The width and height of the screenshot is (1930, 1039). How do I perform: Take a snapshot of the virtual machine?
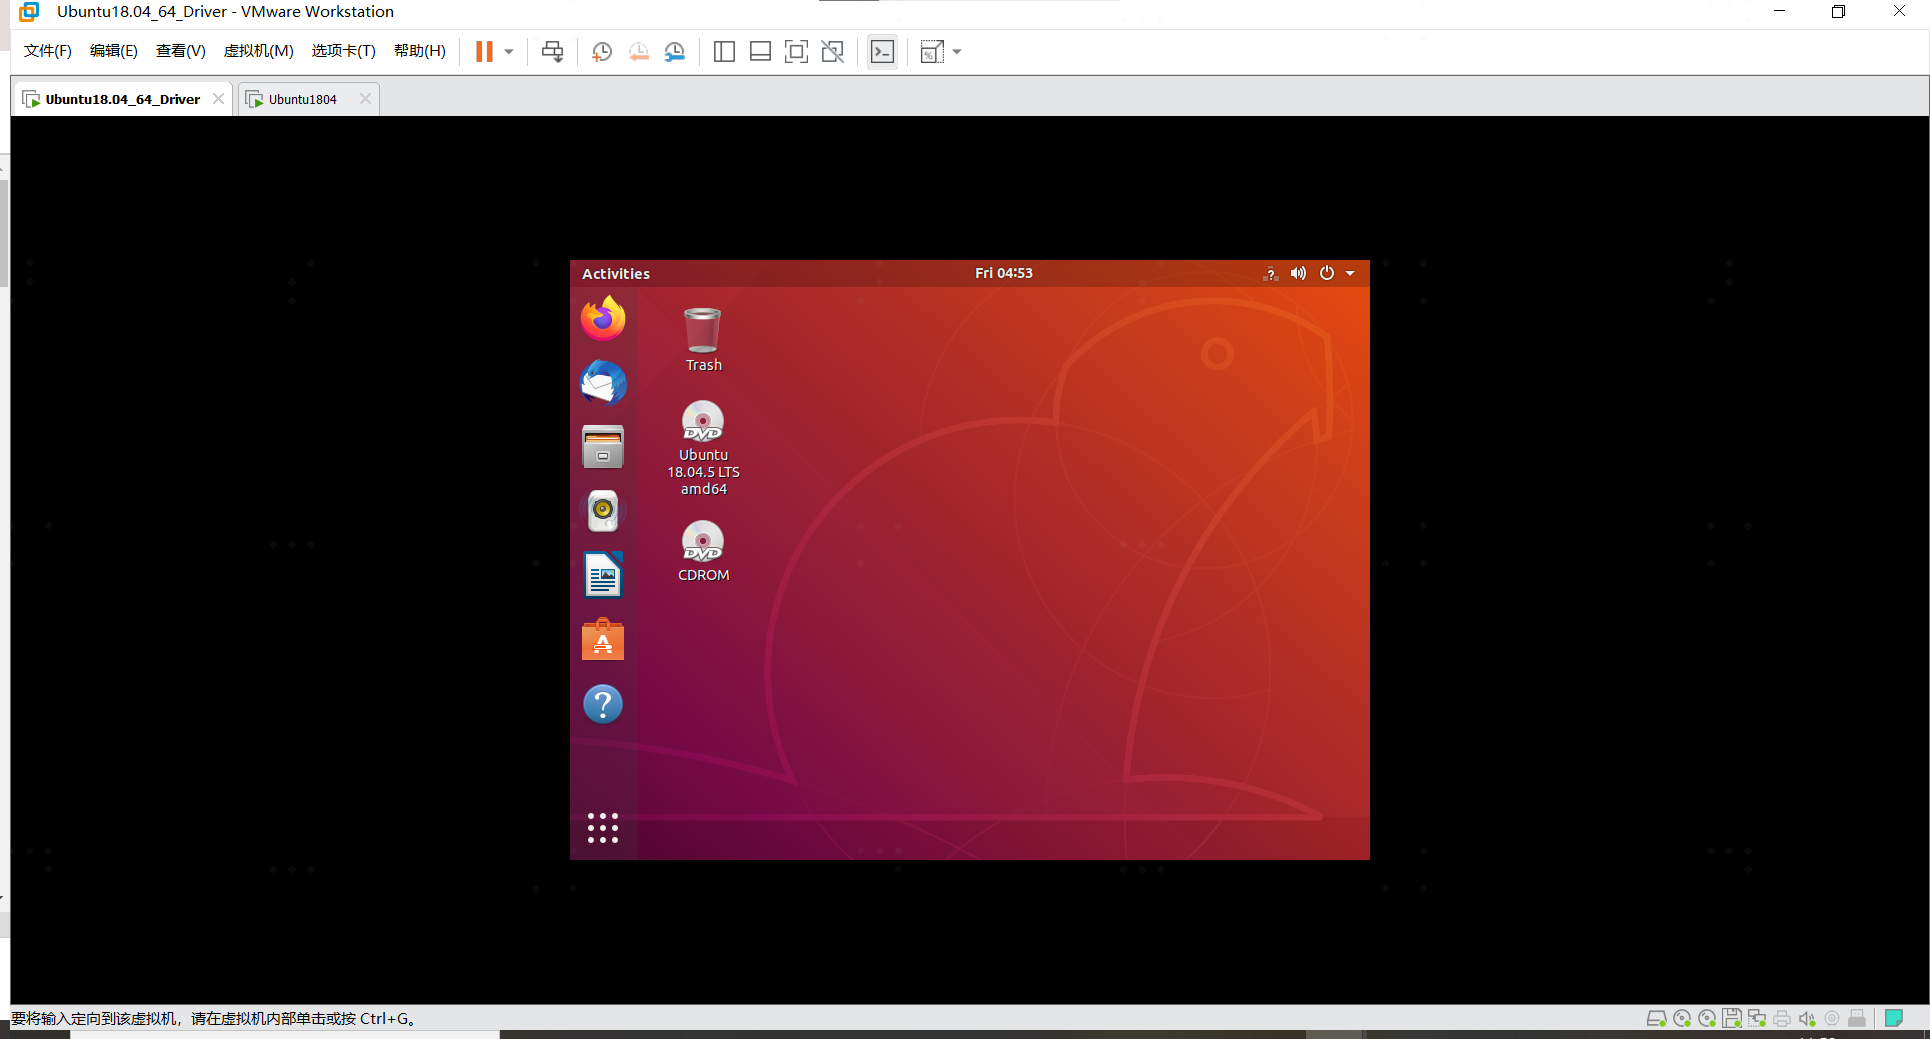[x=601, y=51]
